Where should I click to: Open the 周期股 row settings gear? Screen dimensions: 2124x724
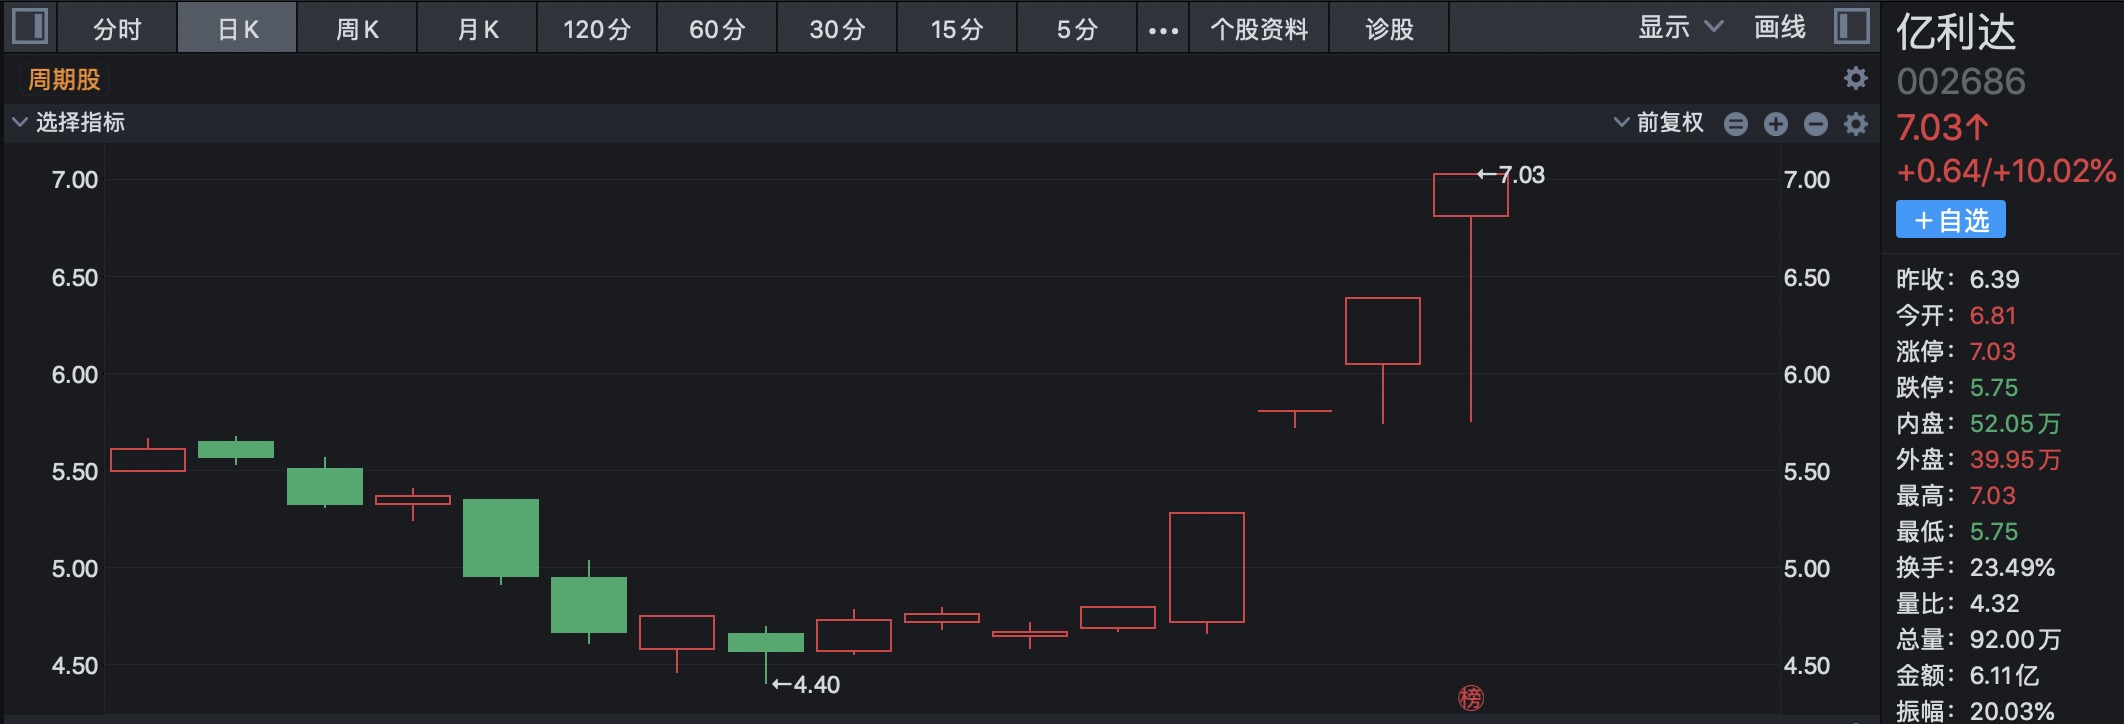point(1856,78)
